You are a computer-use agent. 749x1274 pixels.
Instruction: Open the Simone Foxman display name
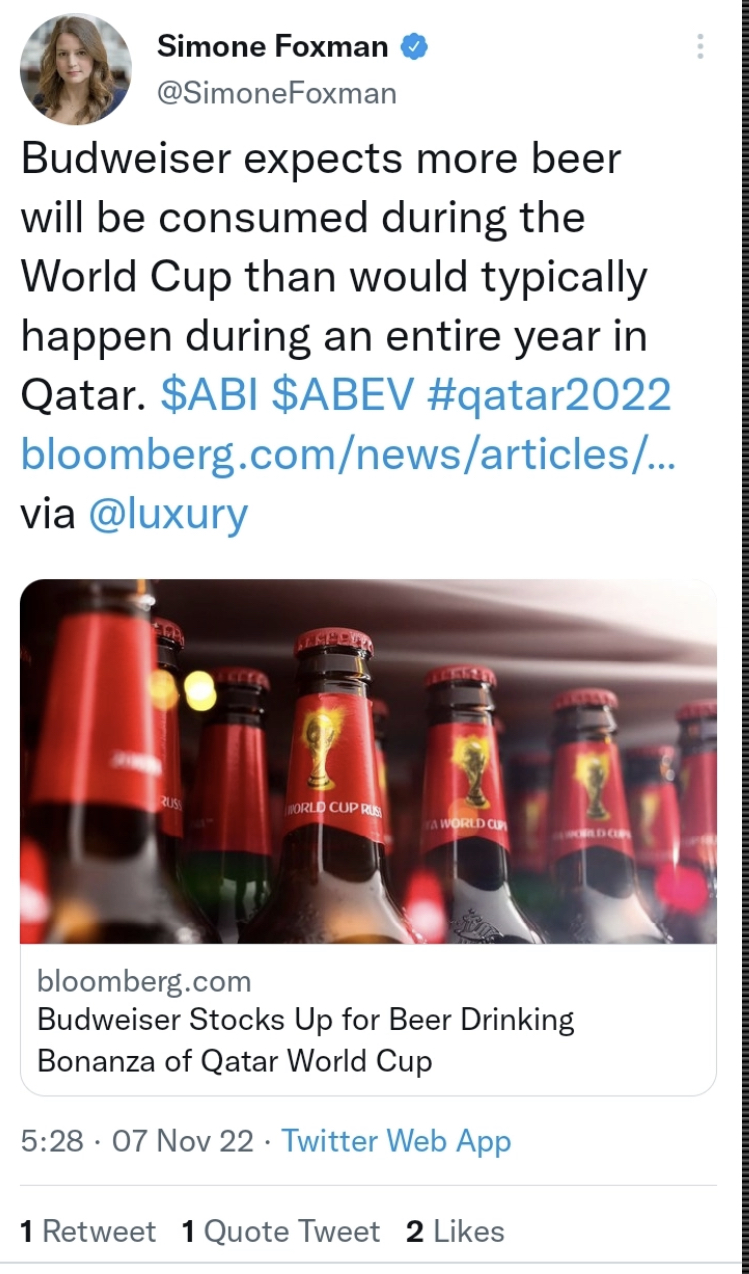click(272, 46)
